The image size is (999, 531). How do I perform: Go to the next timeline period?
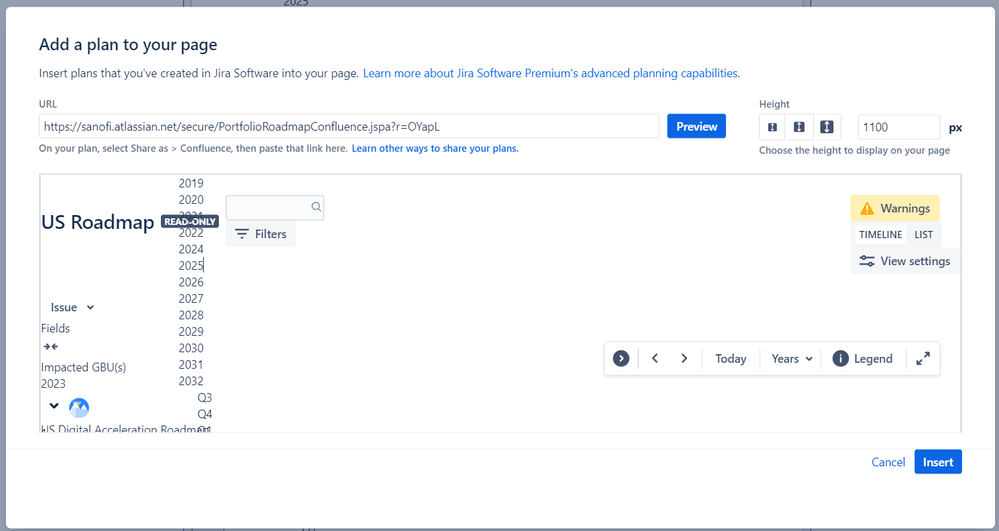point(684,359)
